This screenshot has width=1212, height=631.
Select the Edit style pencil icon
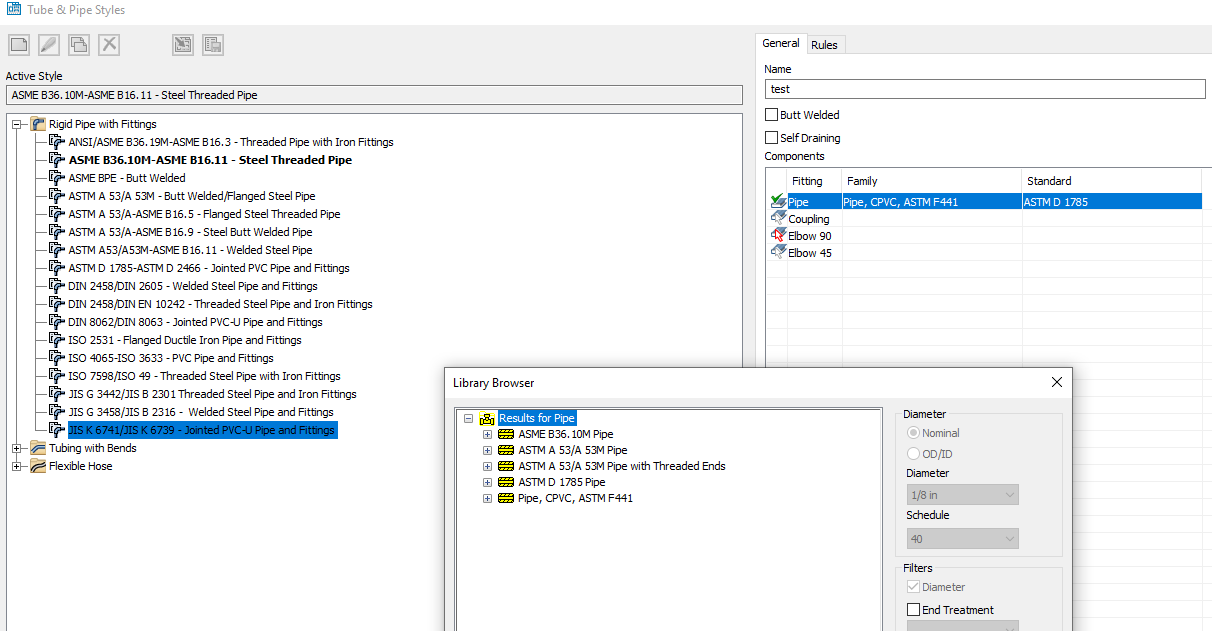(48, 44)
